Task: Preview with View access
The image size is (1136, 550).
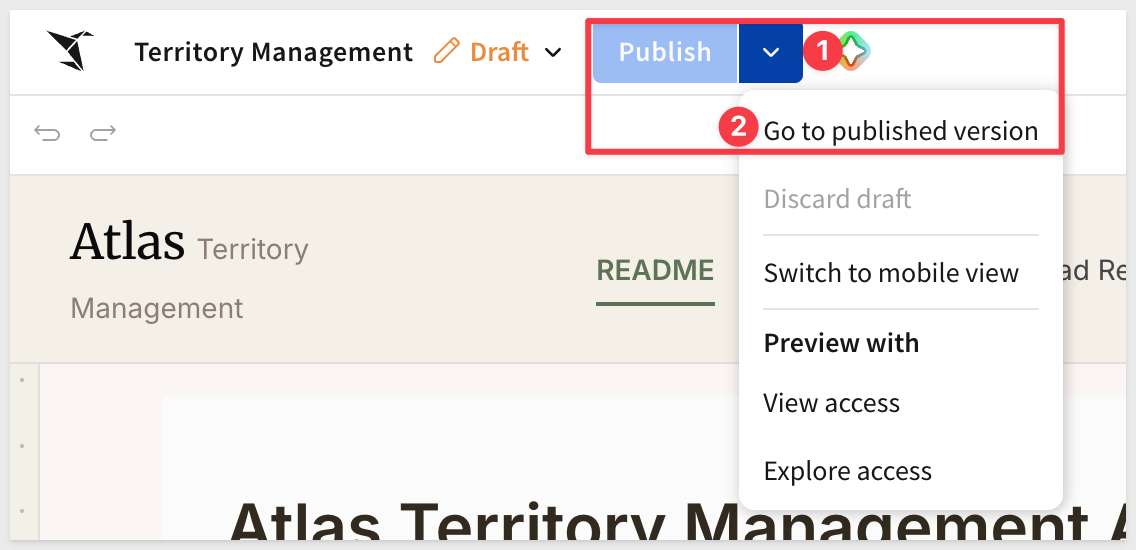Action: pos(832,403)
